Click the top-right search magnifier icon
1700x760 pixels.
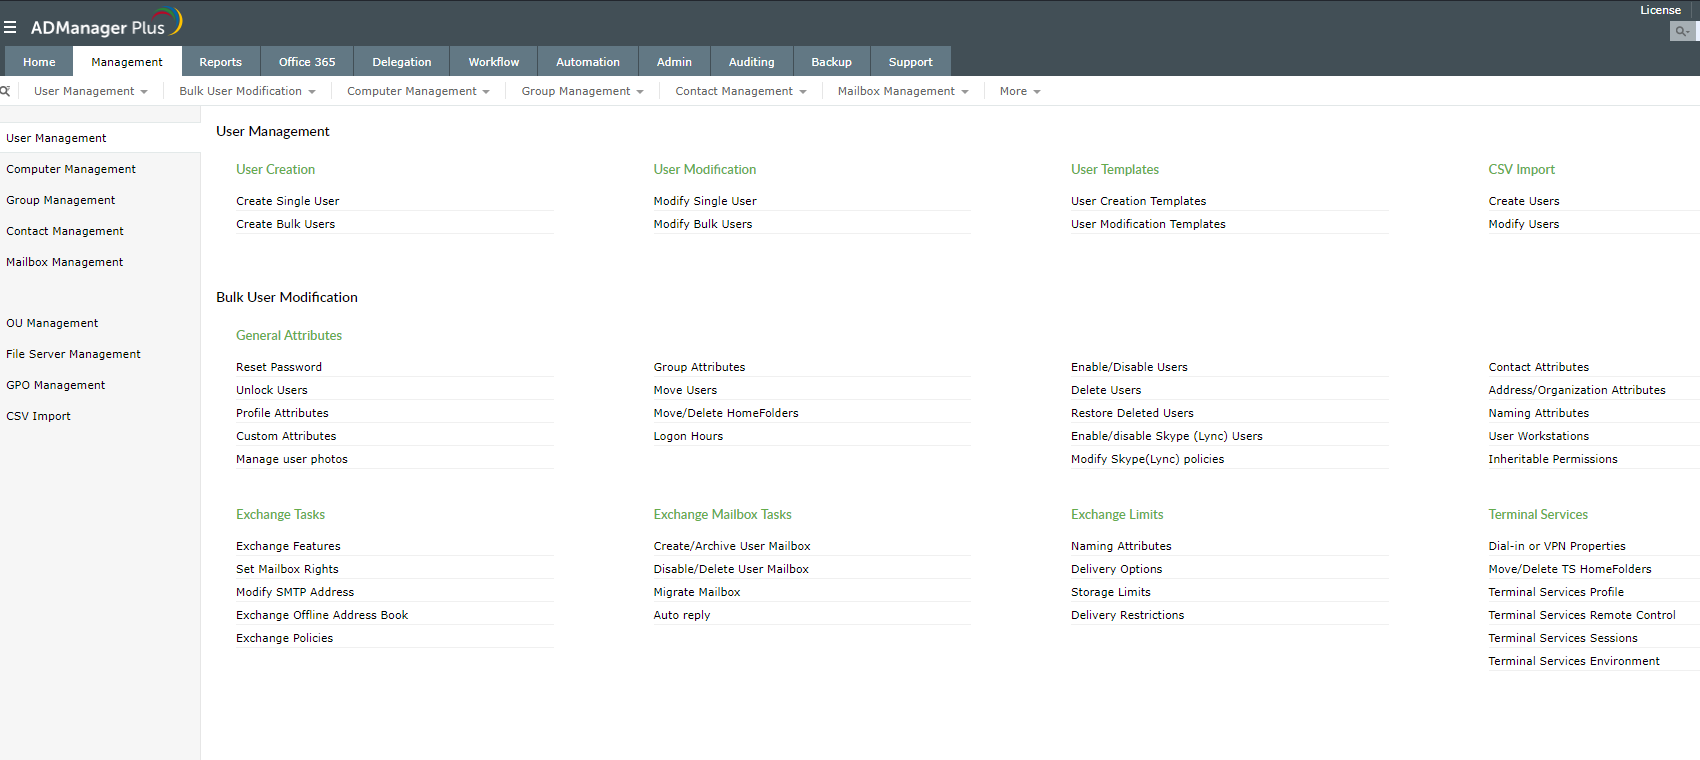pos(1682,32)
